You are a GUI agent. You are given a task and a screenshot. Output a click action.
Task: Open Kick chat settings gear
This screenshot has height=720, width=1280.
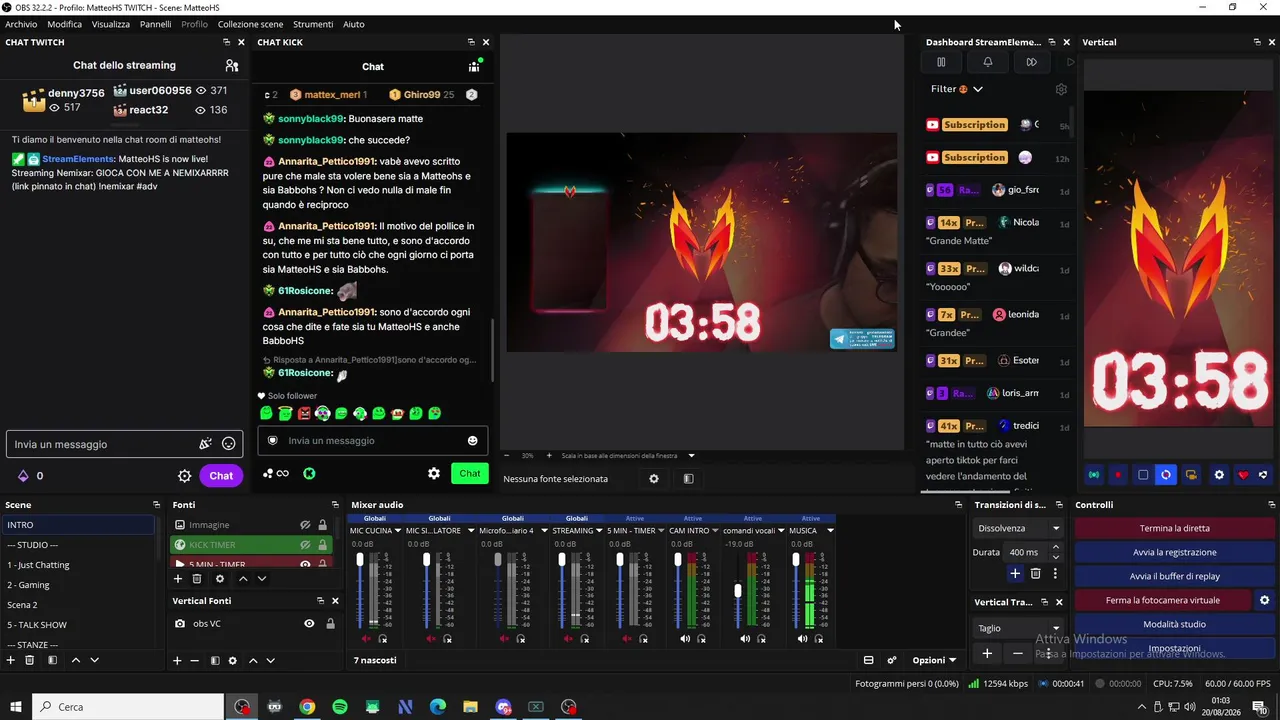[x=434, y=473]
